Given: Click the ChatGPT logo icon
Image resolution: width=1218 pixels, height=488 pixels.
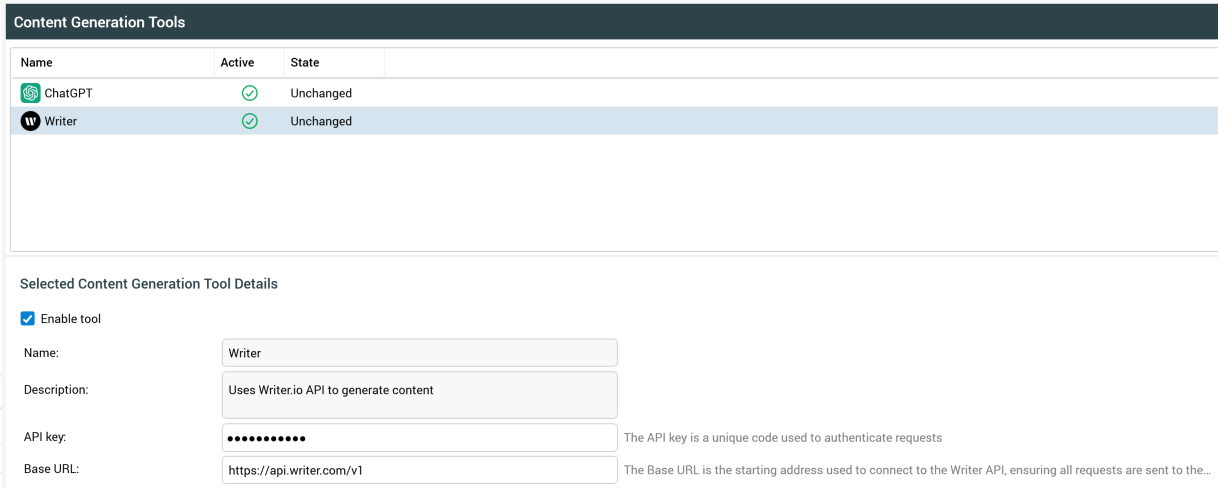Looking at the screenshot, I should tap(30, 93).
